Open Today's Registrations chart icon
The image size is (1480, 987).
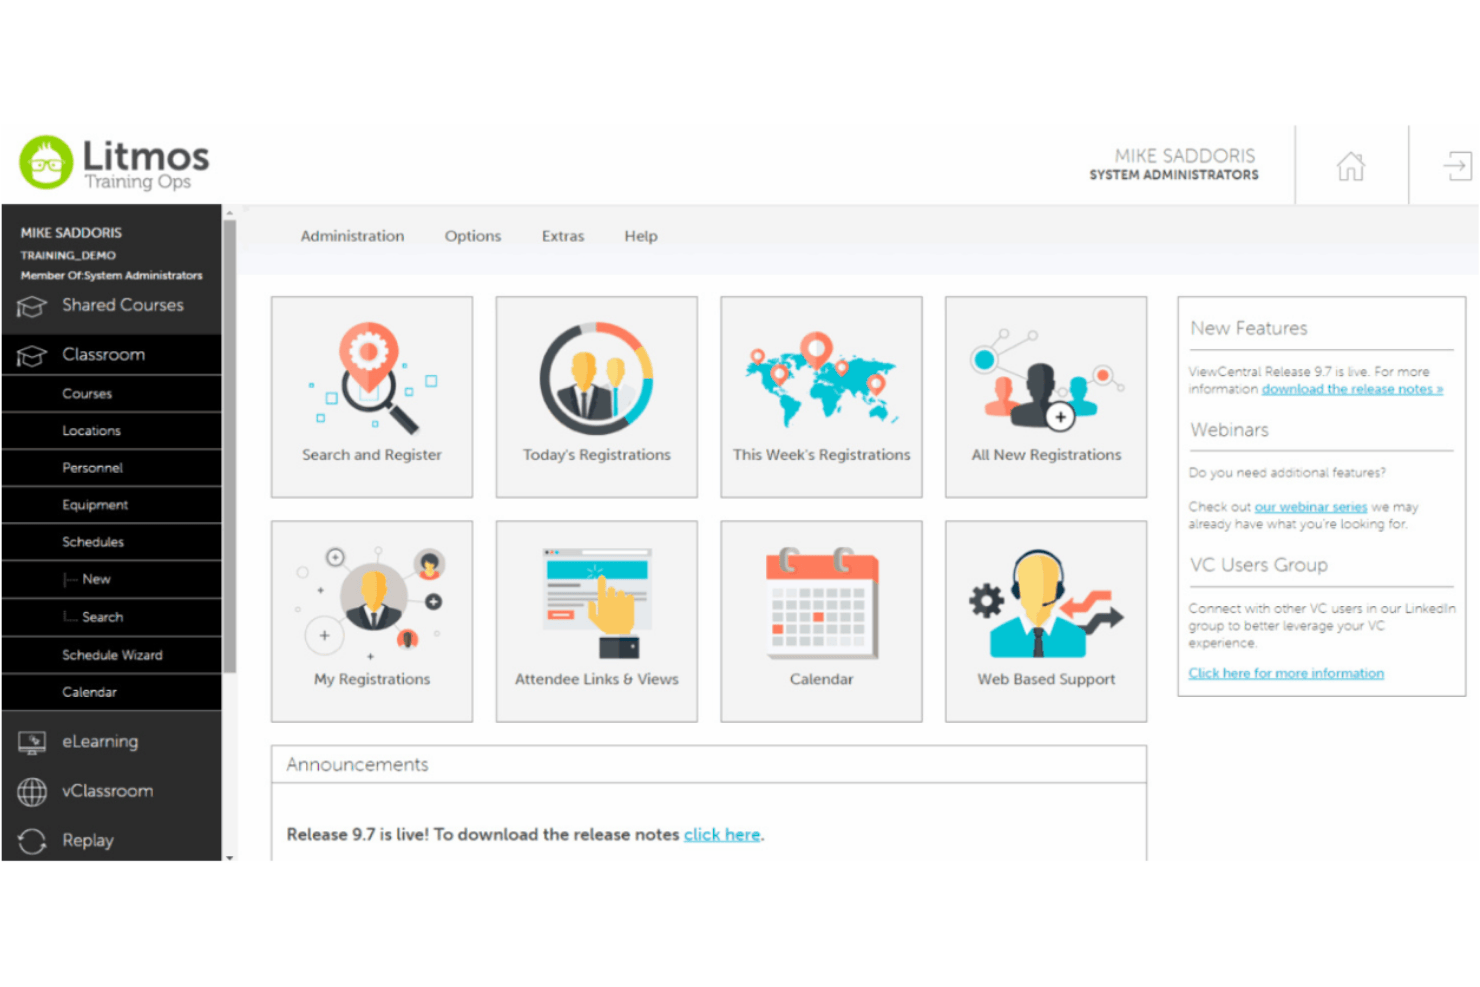[597, 378]
